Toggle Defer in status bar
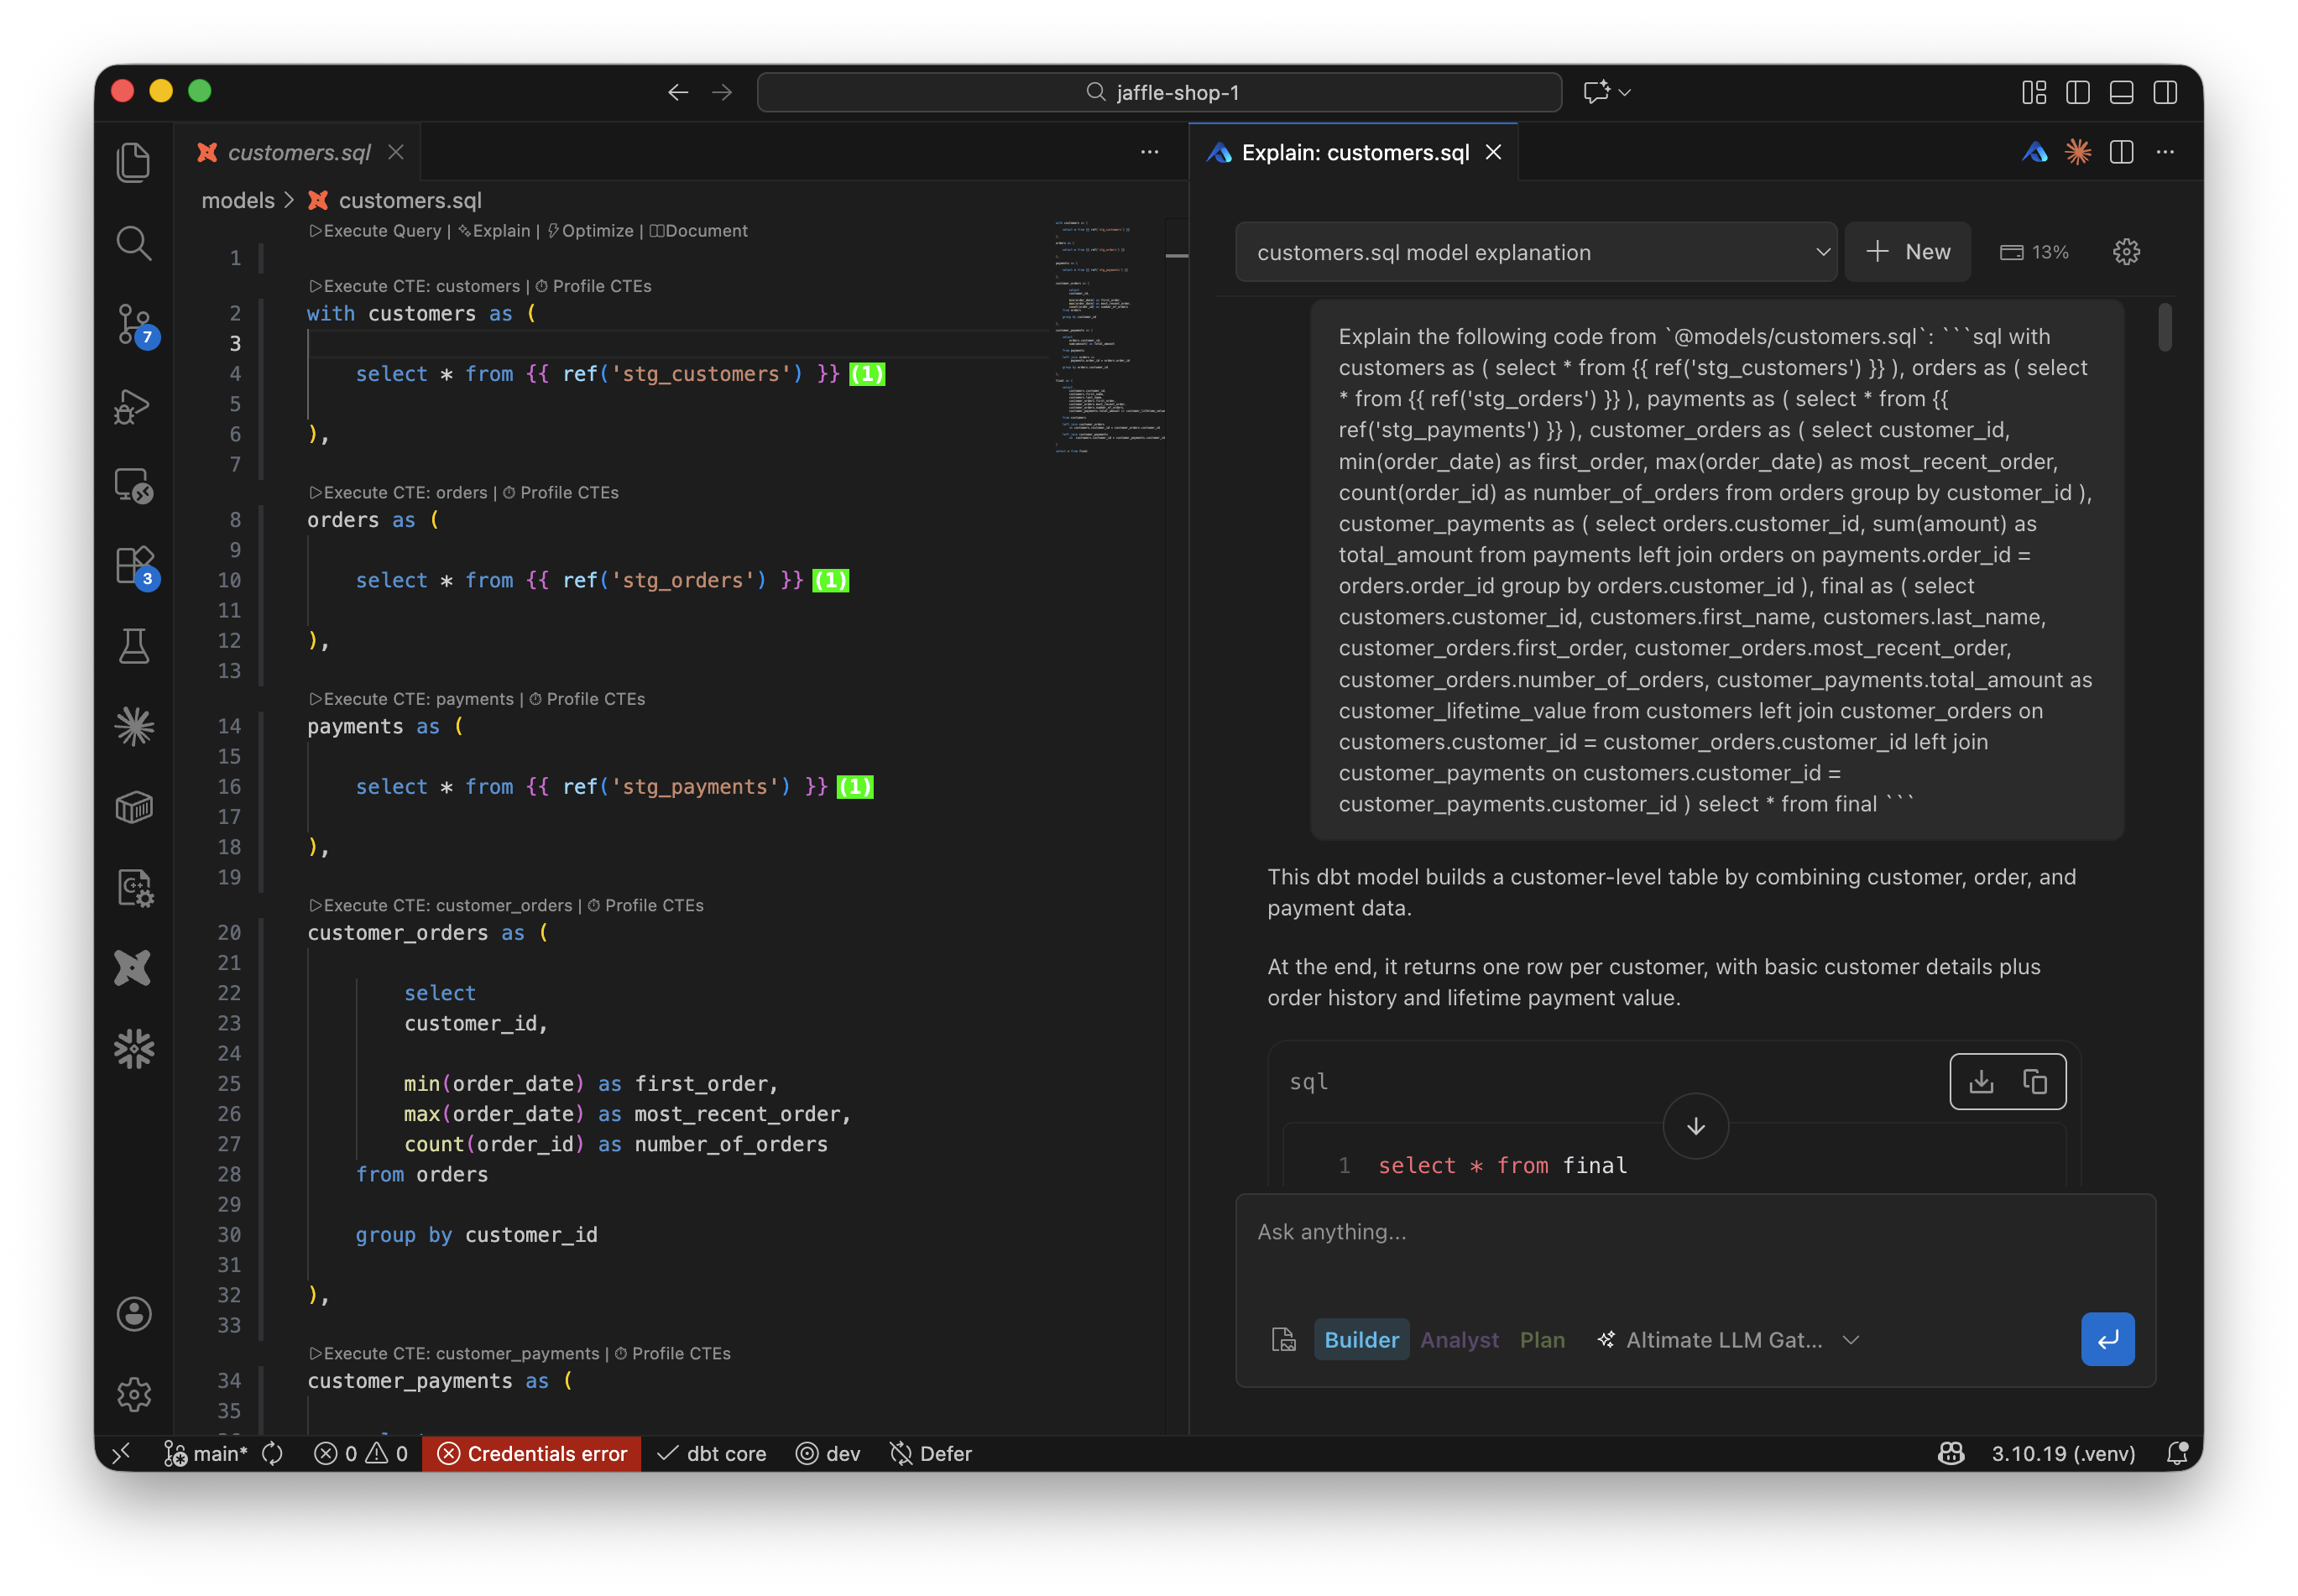The width and height of the screenshot is (2298, 1596). click(930, 1453)
